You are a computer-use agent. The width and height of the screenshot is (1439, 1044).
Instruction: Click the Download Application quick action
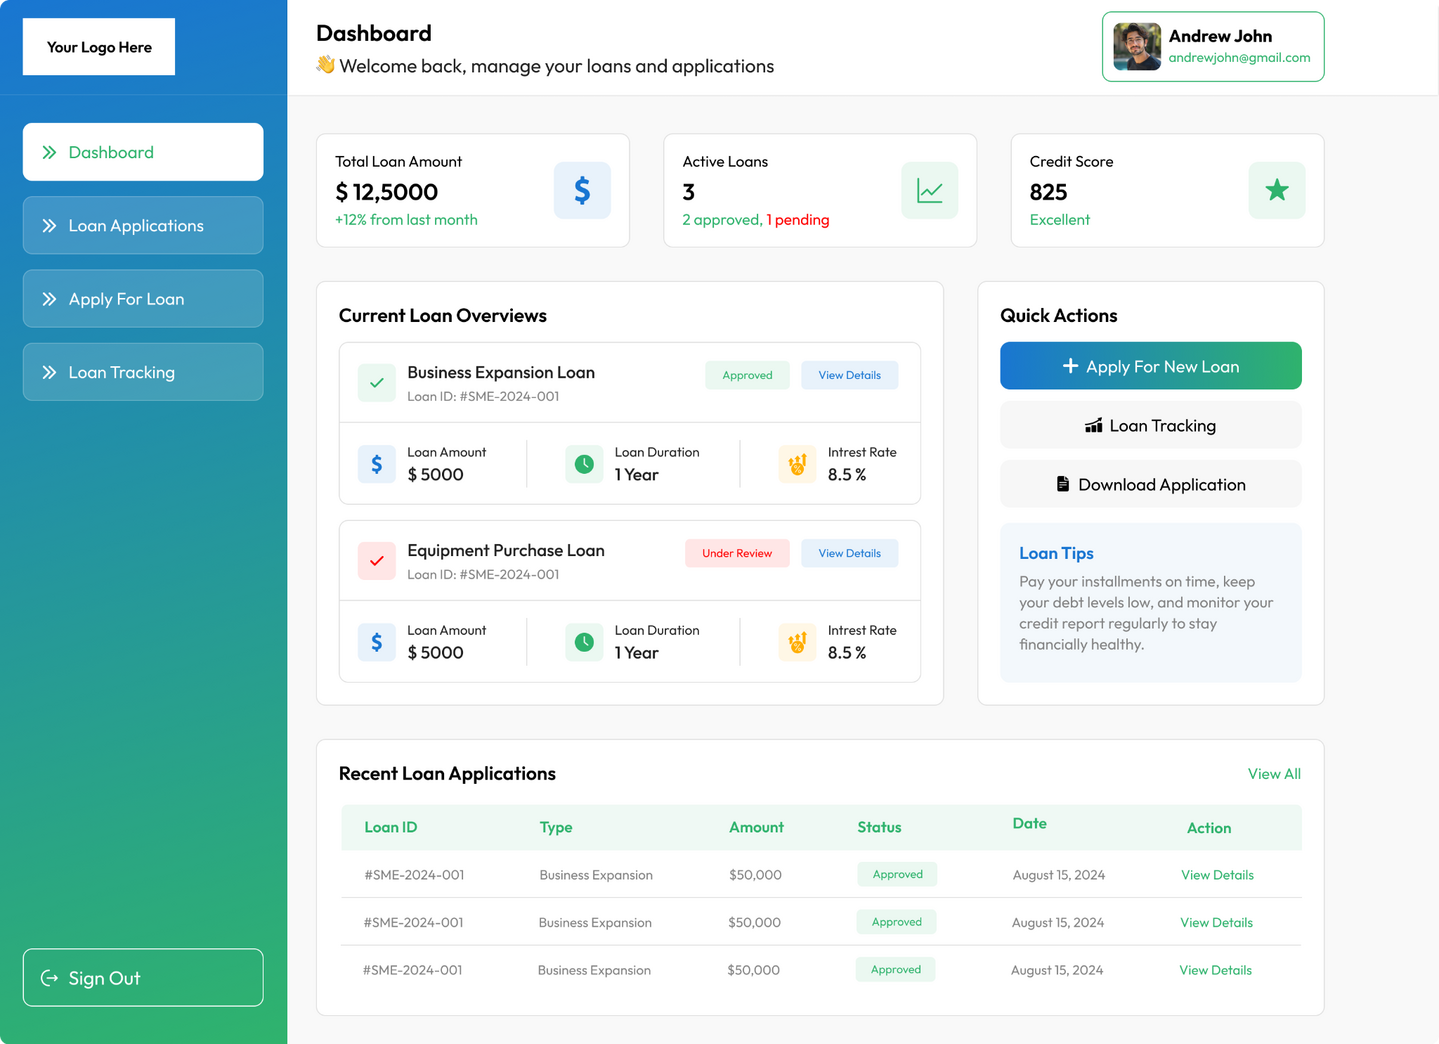pyautogui.click(x=1150, y=484)
